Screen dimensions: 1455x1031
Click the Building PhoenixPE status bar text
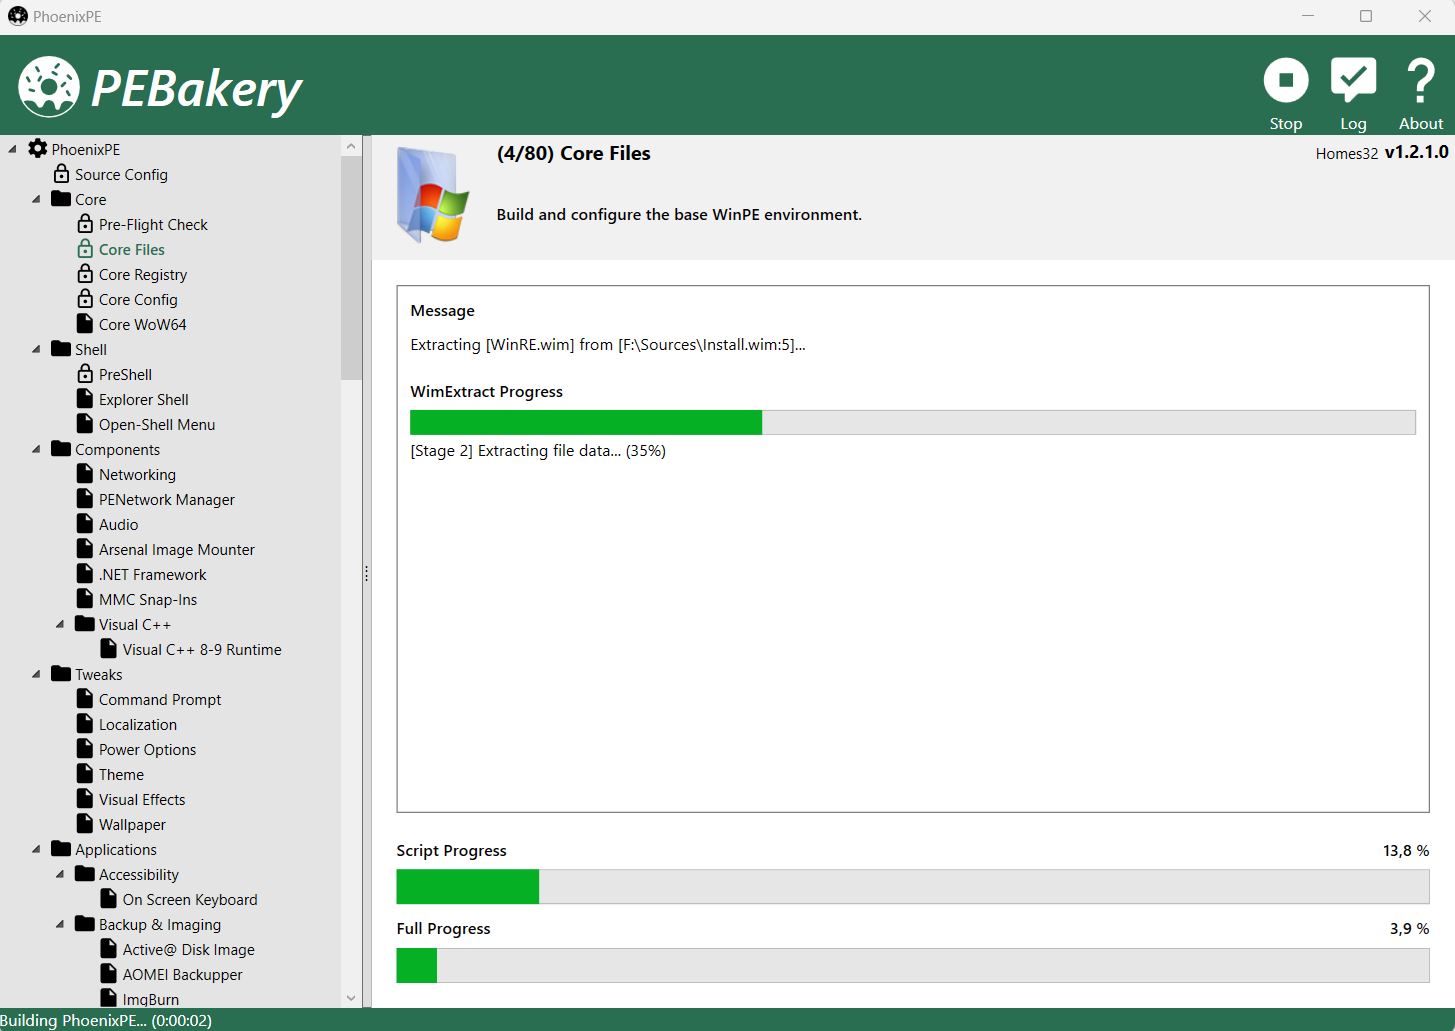tap(106, 1020)
